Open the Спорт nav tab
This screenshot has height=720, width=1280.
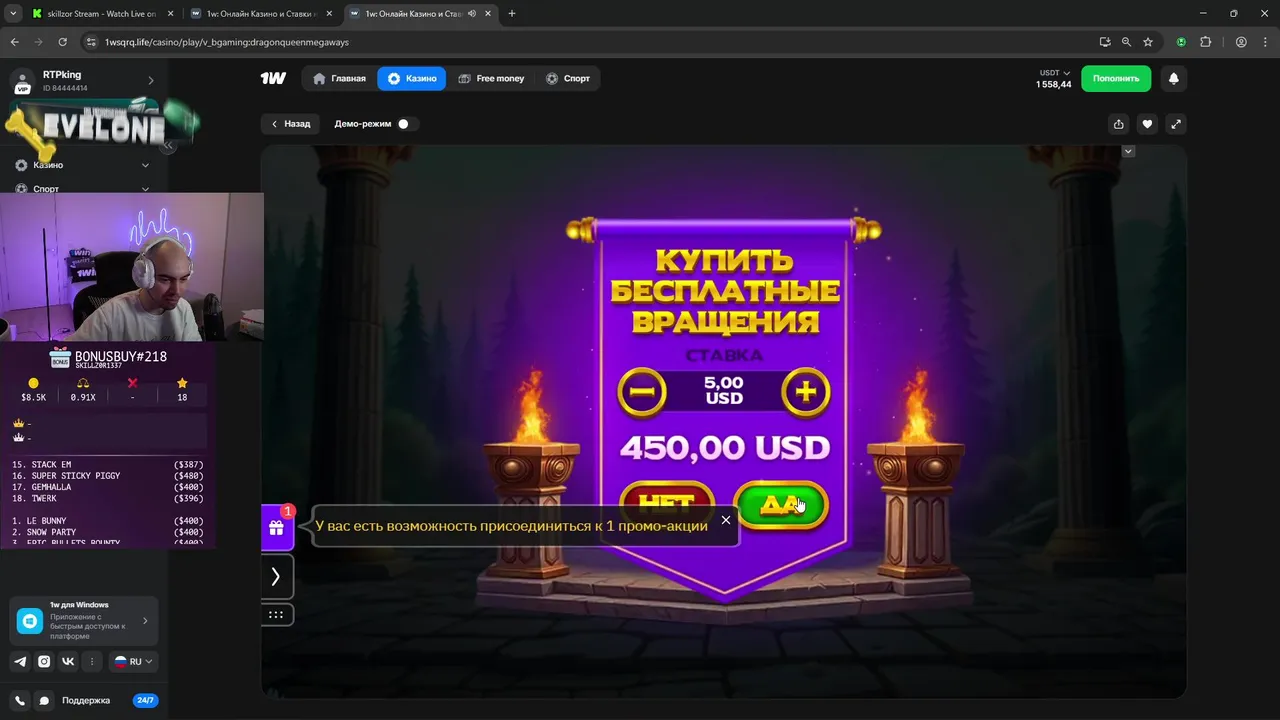567,78
